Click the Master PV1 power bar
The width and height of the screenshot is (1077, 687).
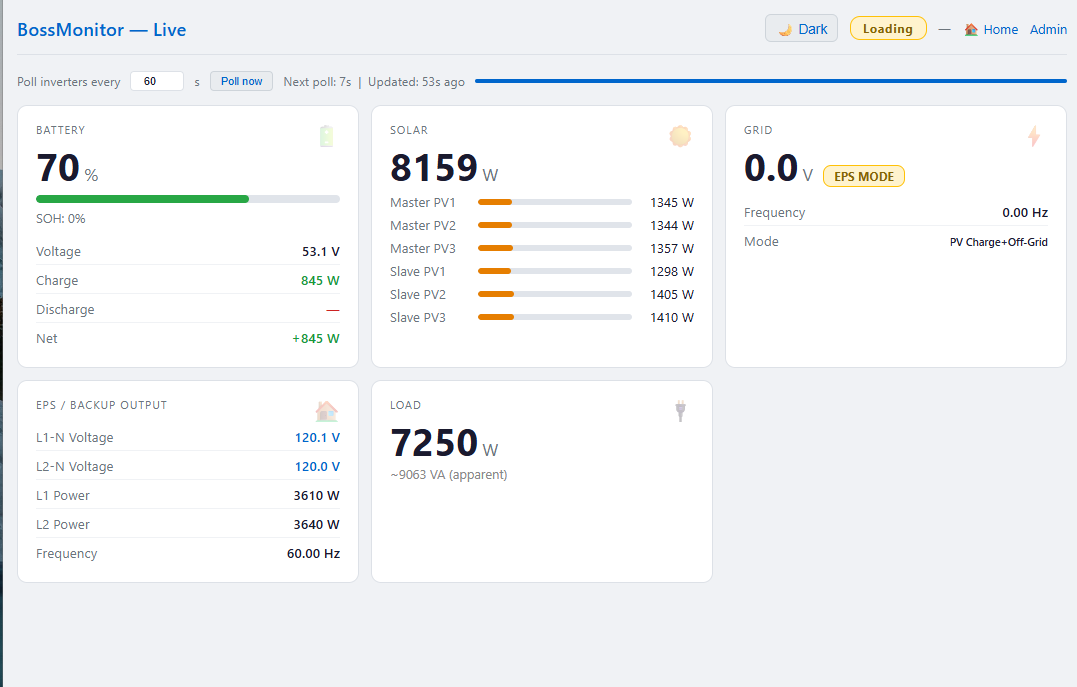pos(555,203)
